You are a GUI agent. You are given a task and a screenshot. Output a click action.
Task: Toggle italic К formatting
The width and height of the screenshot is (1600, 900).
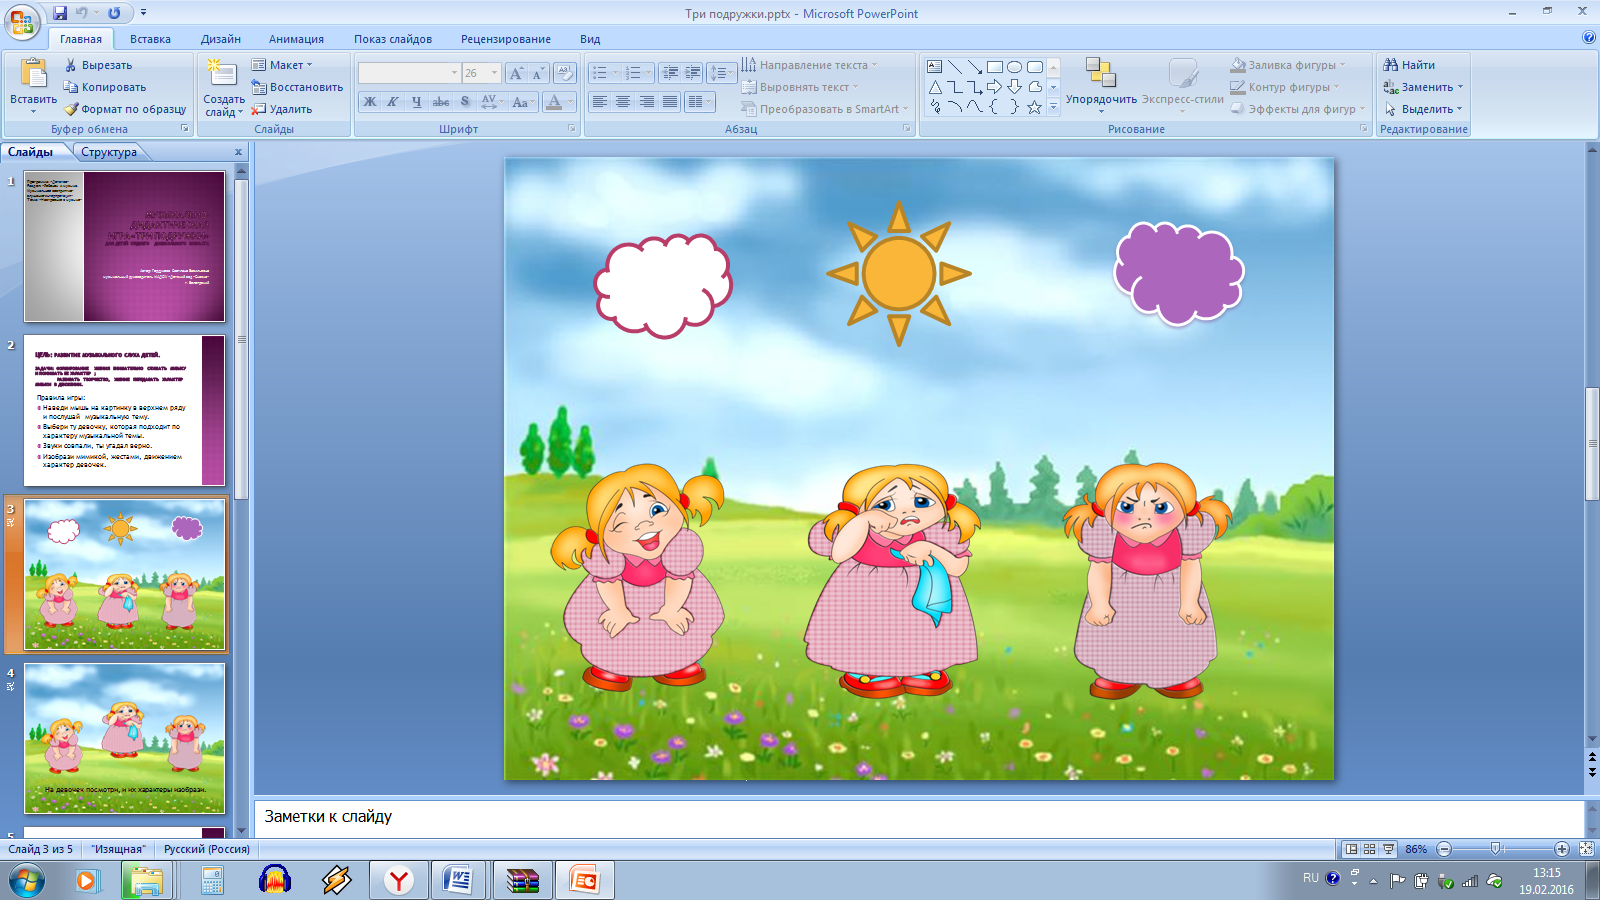pyautogui.click(x=393, y=102)
